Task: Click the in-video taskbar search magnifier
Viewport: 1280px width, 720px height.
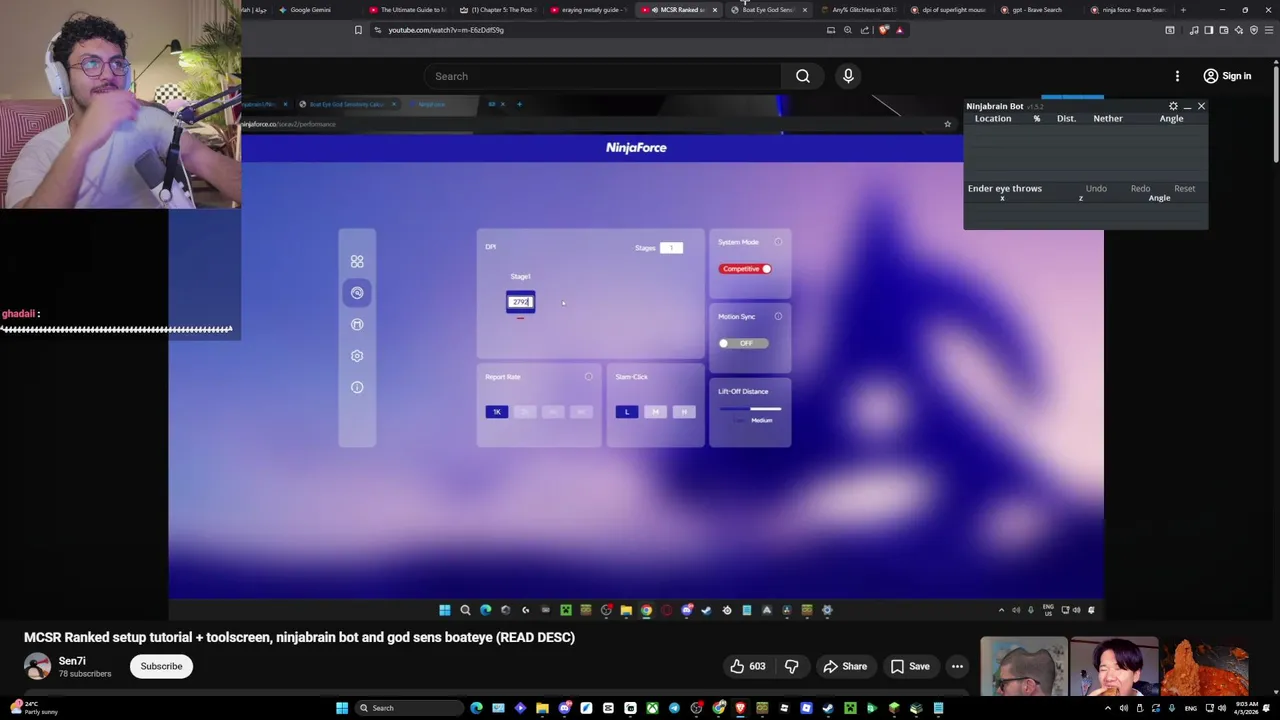Action: pos(465,610)
